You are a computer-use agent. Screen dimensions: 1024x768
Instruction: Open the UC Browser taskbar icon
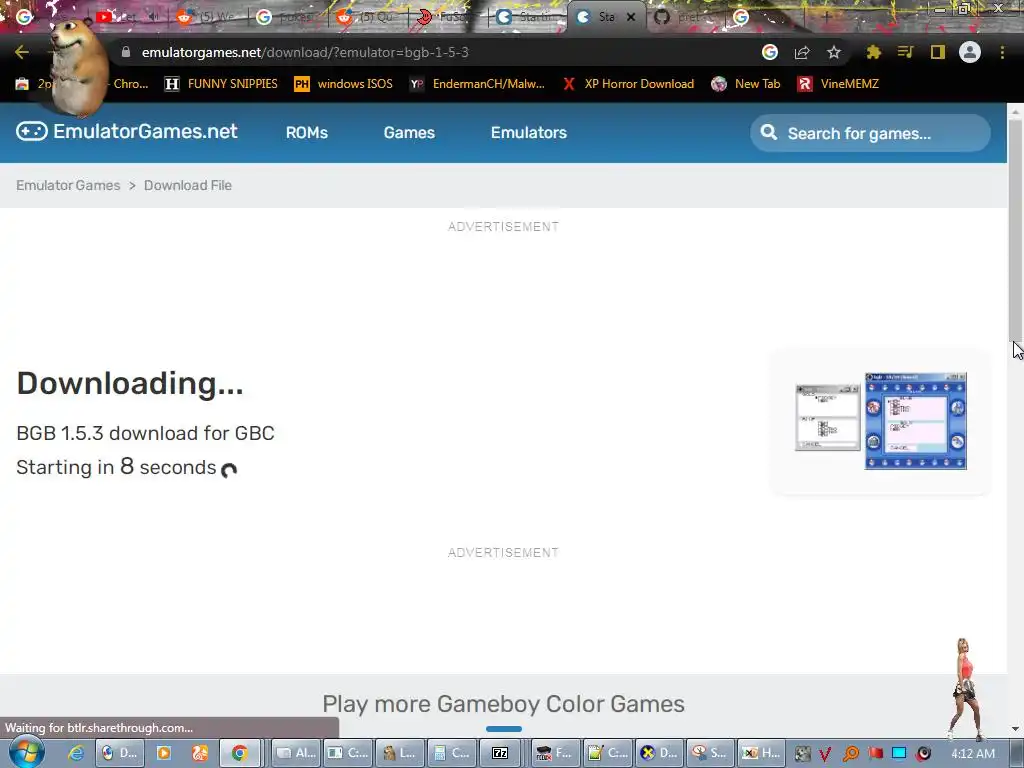pyautogui.click(x=200, y=753)
